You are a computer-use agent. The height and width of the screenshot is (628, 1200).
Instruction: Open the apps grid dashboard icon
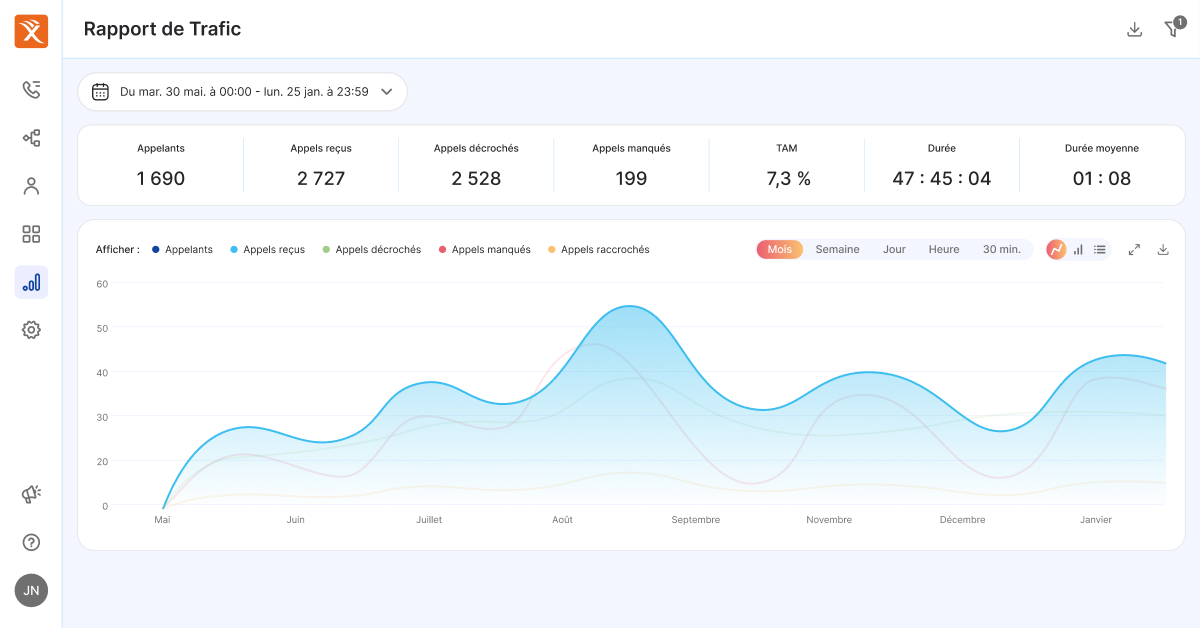tap(31, 234)
